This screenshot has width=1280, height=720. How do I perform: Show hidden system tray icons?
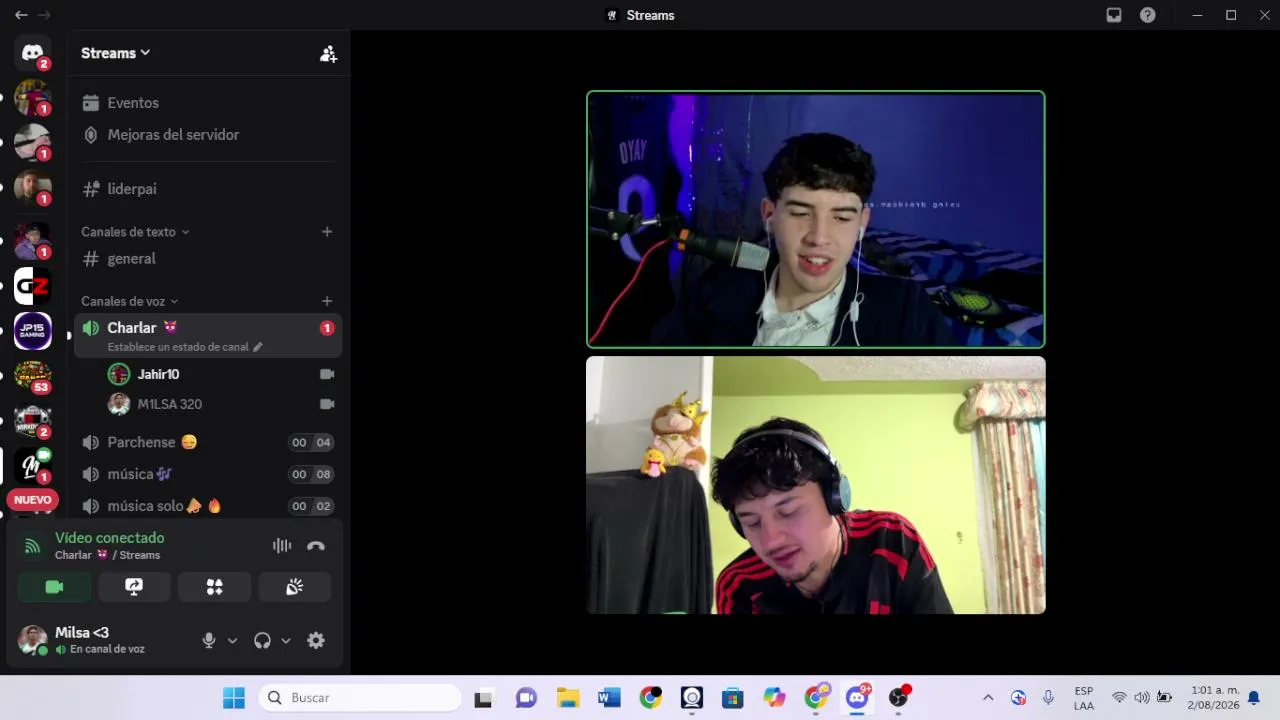[x=988, y=698]
